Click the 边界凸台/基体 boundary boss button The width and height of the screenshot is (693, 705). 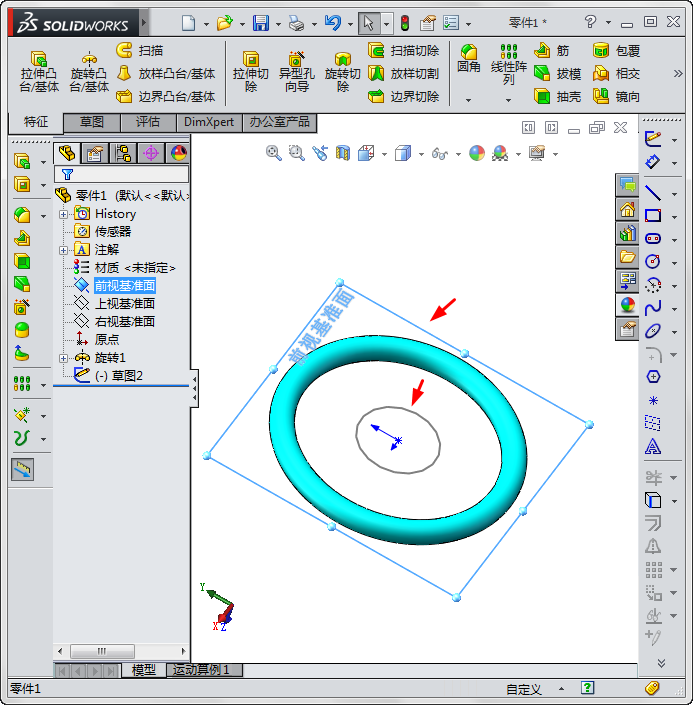click(x=165, y=97)
